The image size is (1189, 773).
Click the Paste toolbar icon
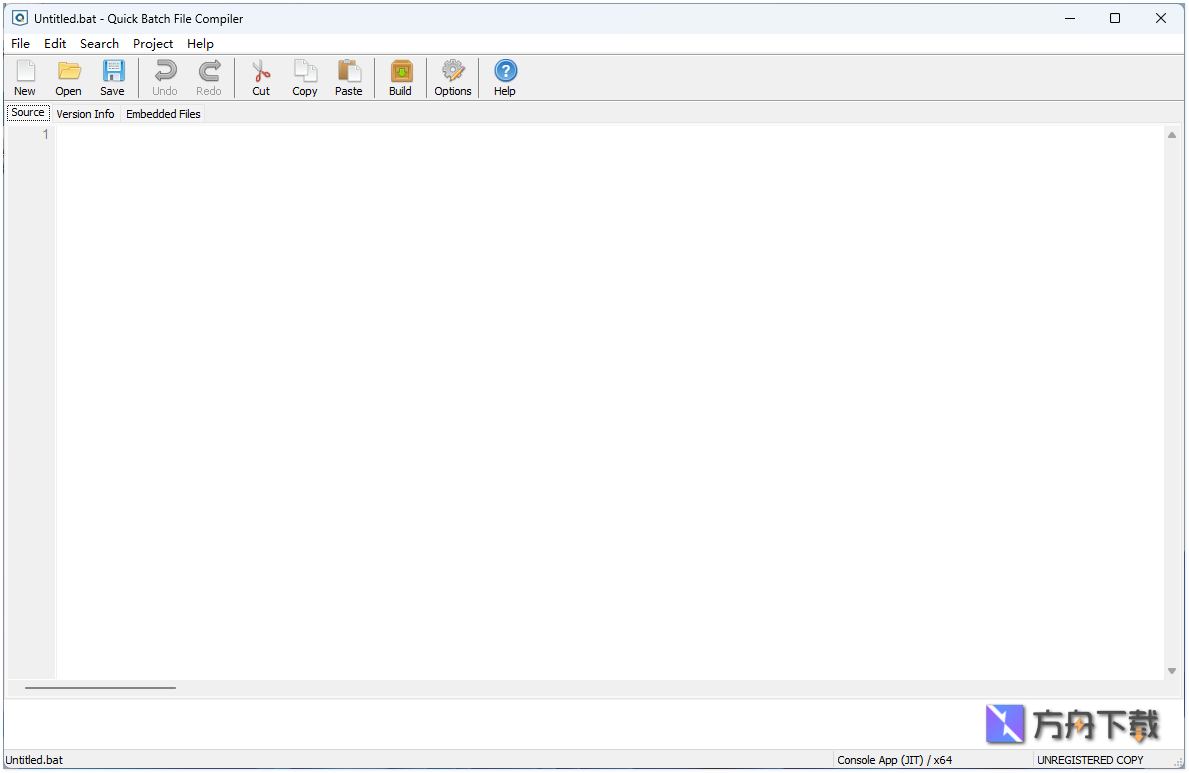click(x=349, y=77)
